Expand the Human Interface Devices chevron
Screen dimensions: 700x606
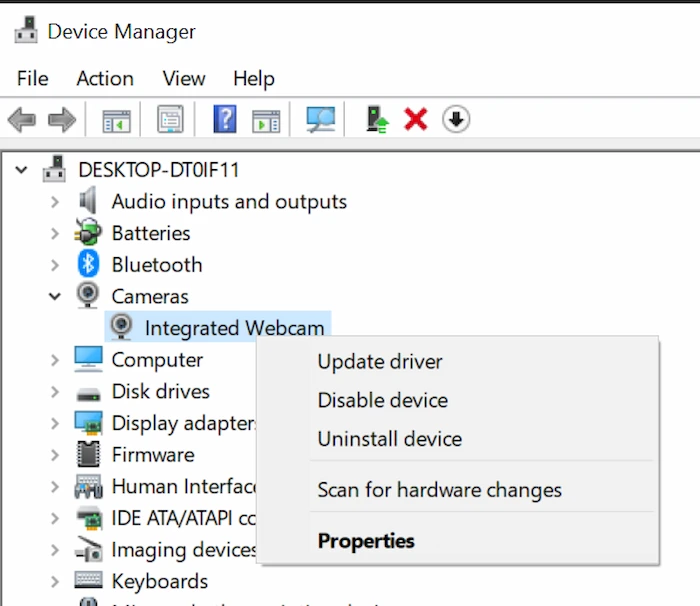54,487
